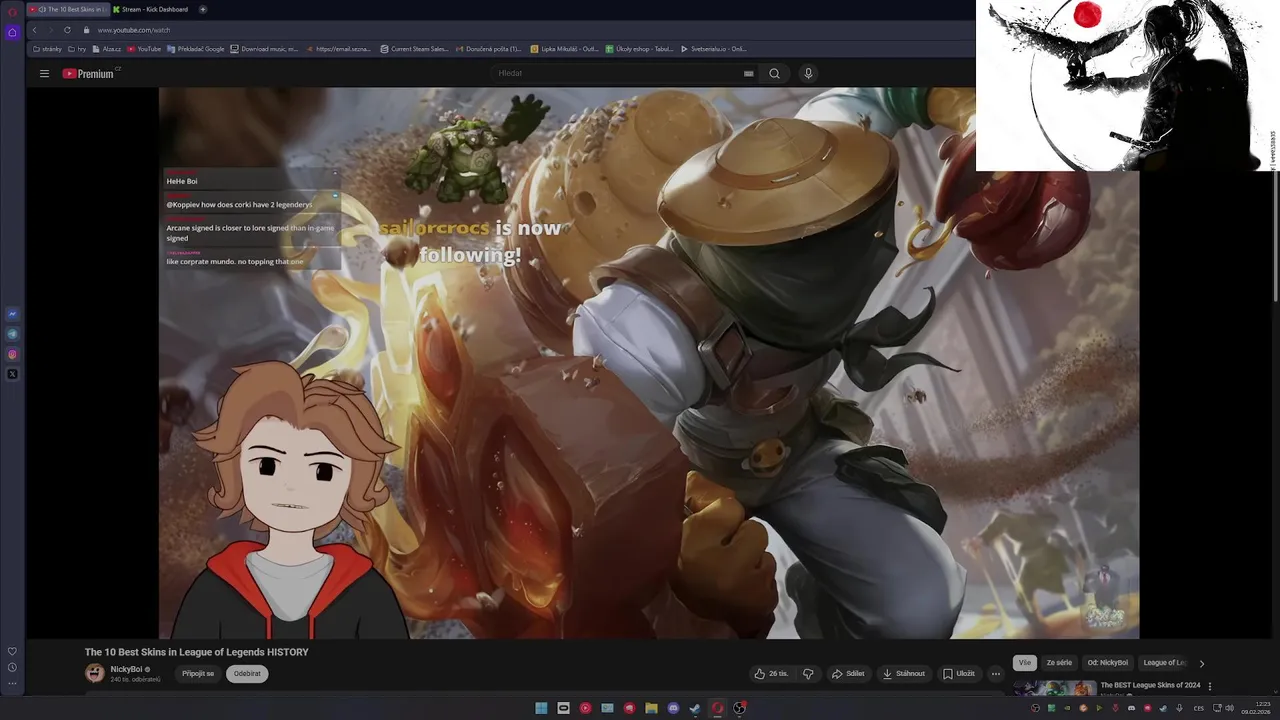Like the video (26 tis.)
The width and height of the screenshot is (1280, 720).
(771, 674)
